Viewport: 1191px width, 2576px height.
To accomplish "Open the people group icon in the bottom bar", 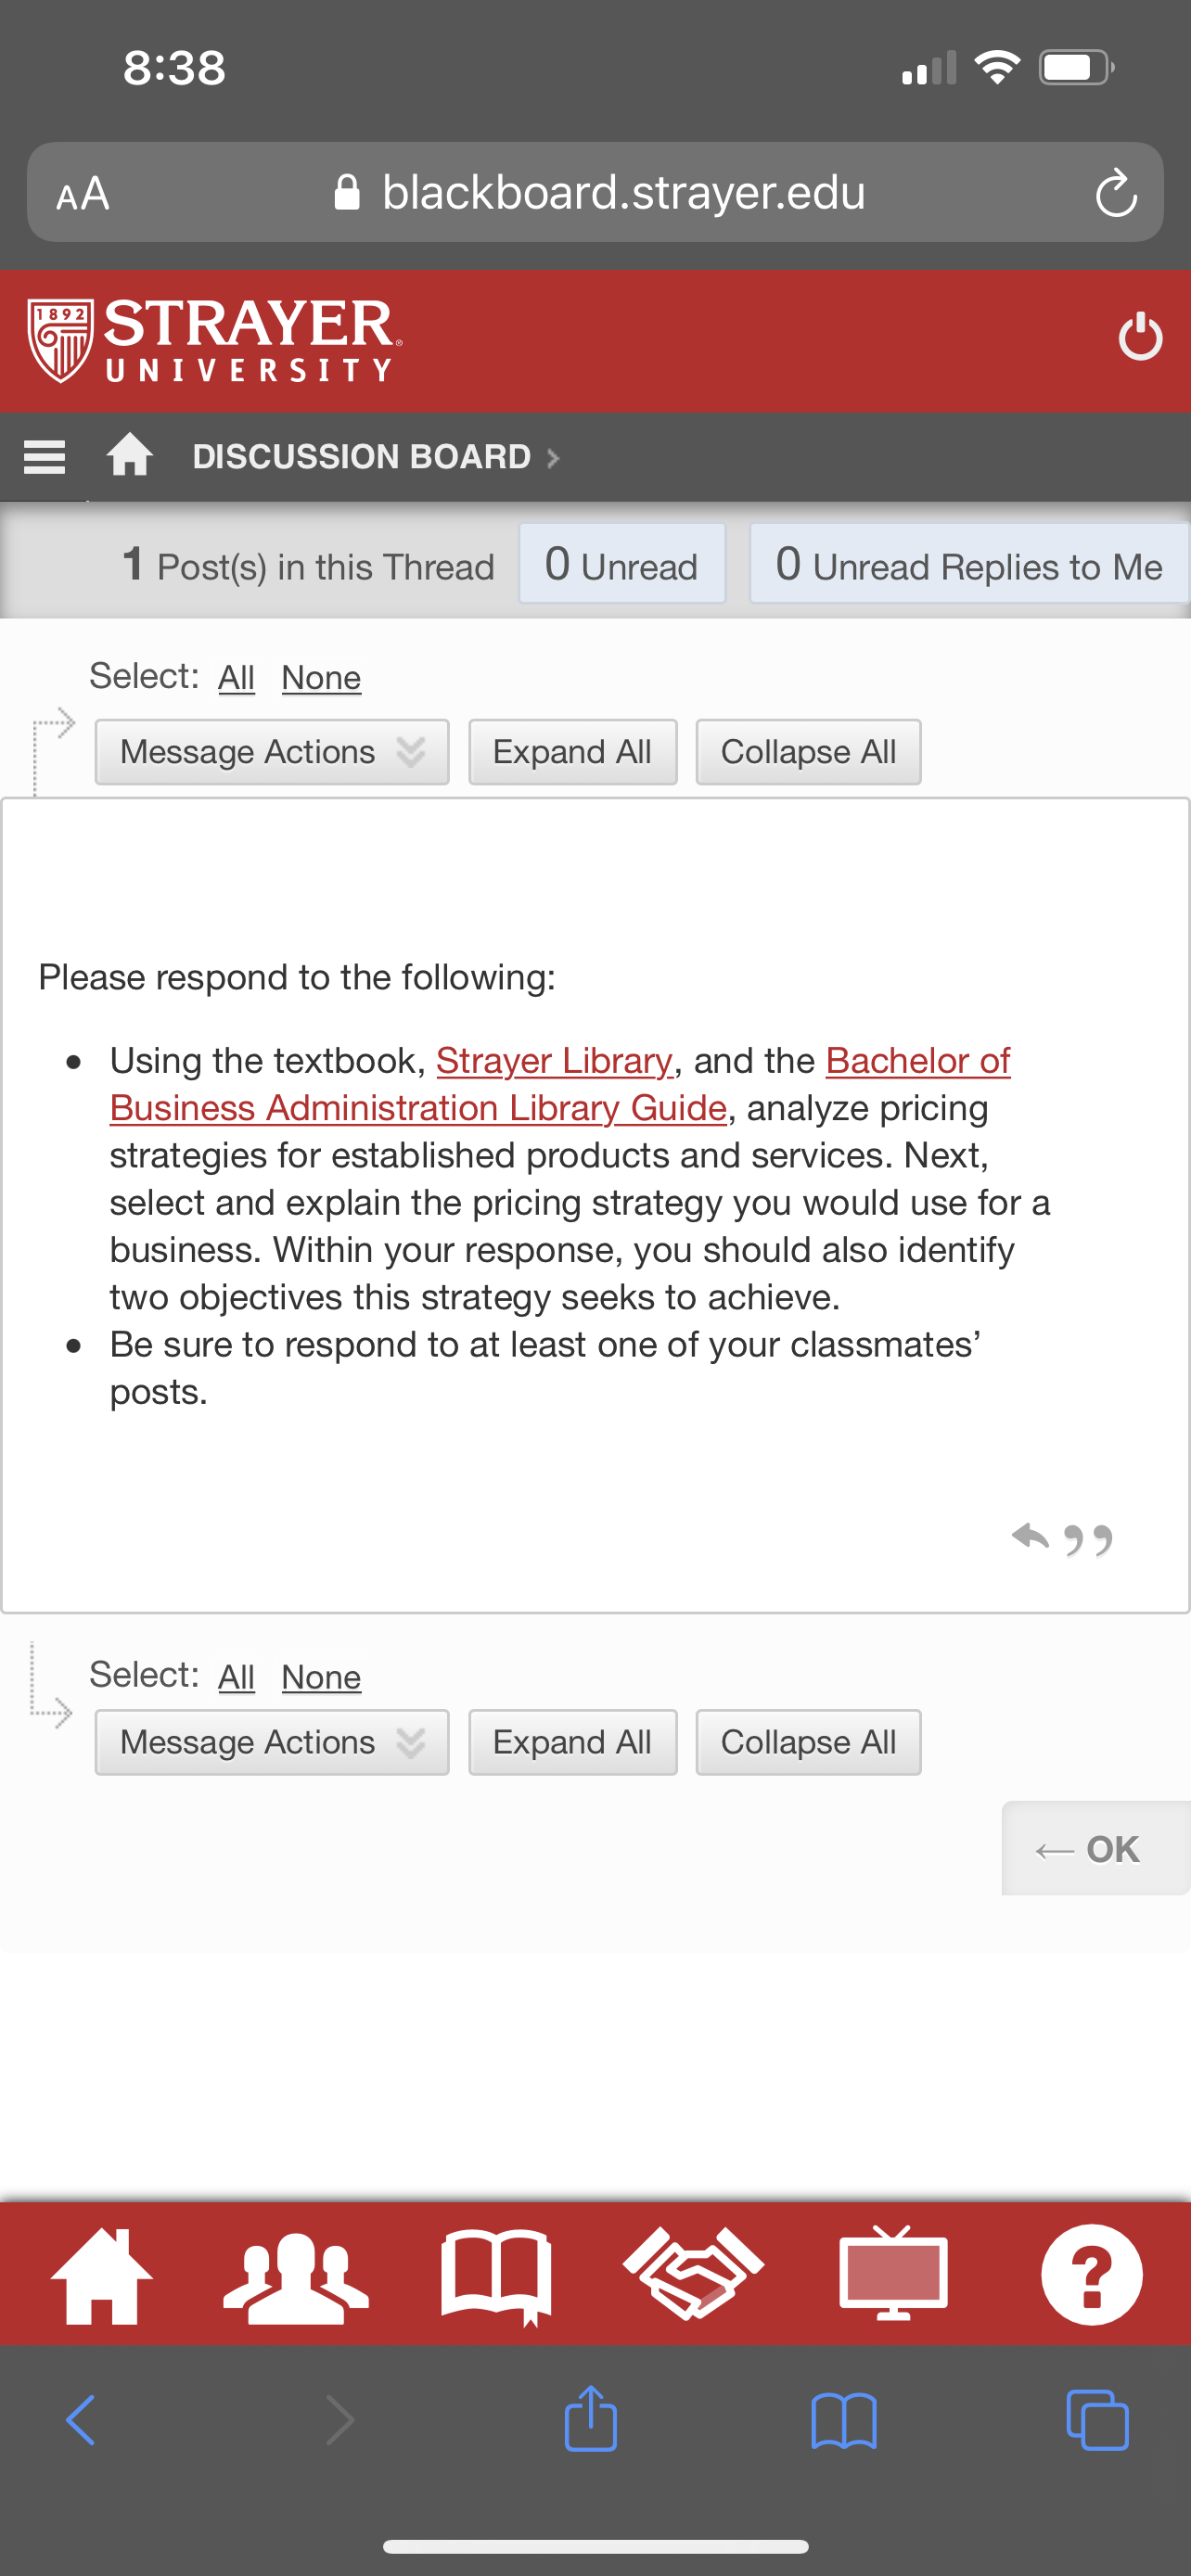I will 296,2277.
